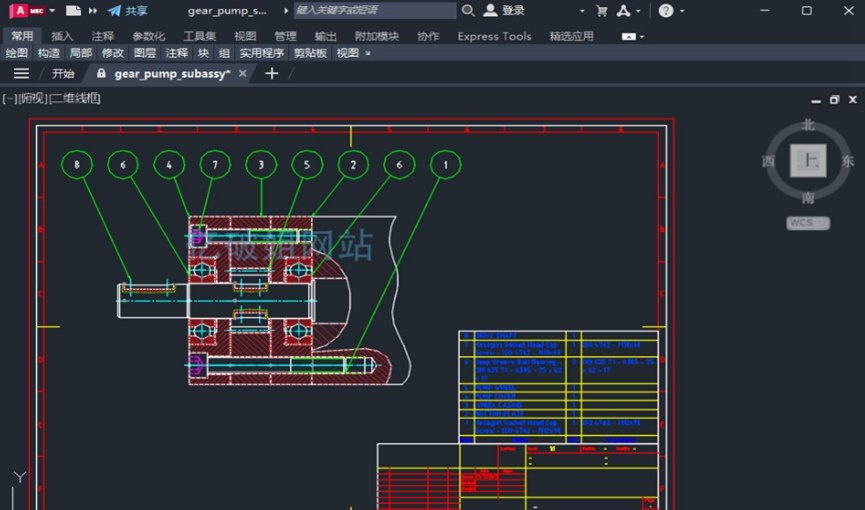This screenshot has height=510, width=865.
Task: Select balloon number 8 in drawing
Action: point(77,164)
